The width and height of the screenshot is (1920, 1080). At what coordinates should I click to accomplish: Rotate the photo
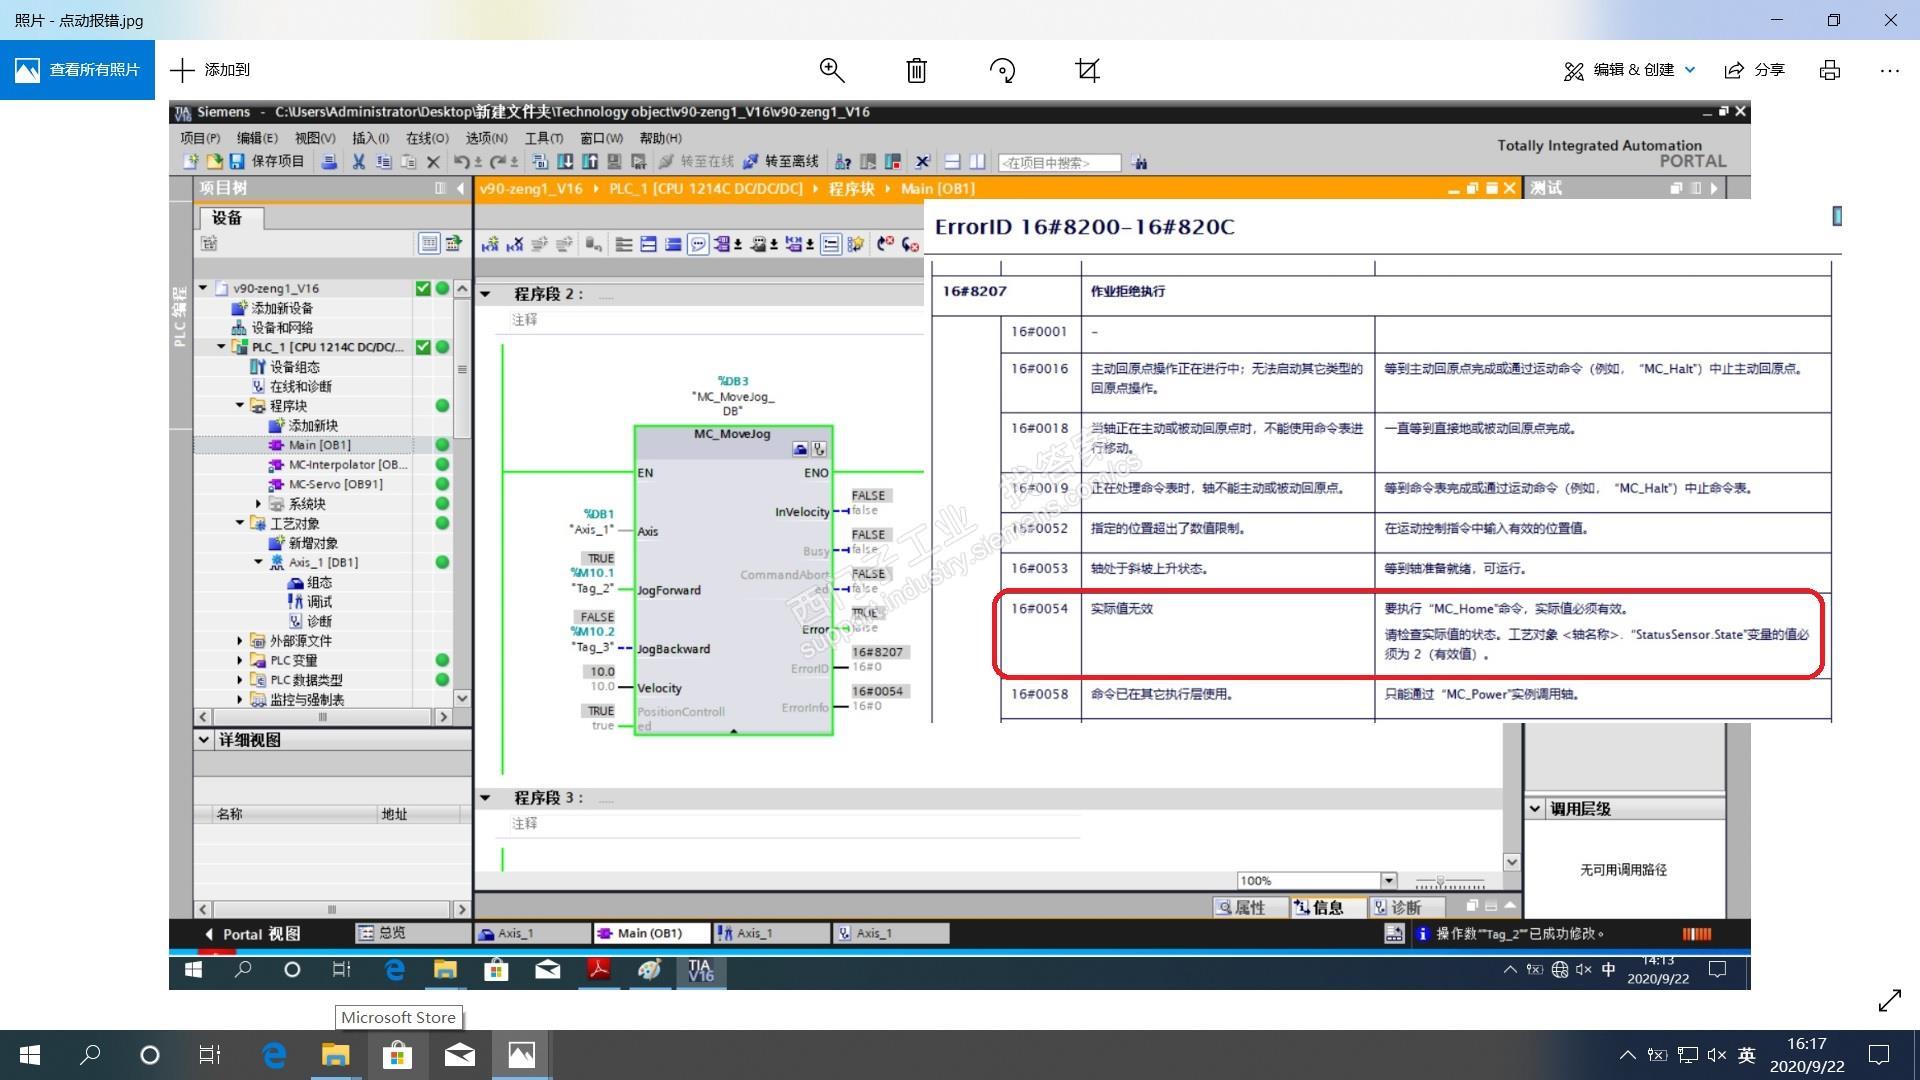pos(1002,70)
